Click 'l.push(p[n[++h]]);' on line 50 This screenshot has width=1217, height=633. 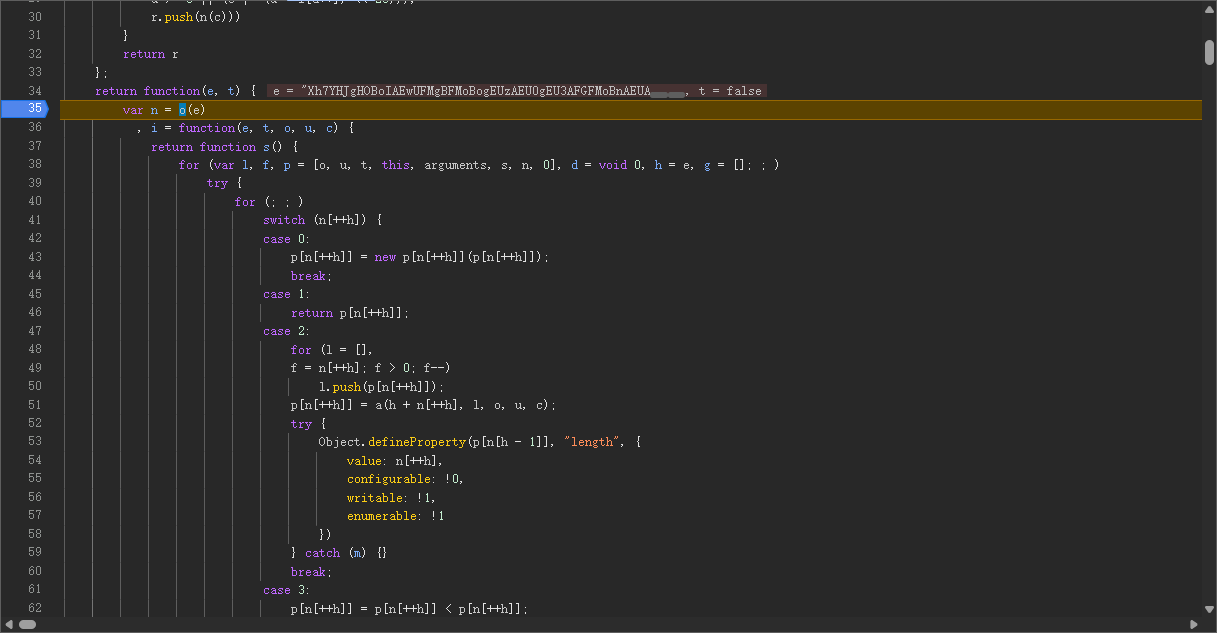click(382, 387)
